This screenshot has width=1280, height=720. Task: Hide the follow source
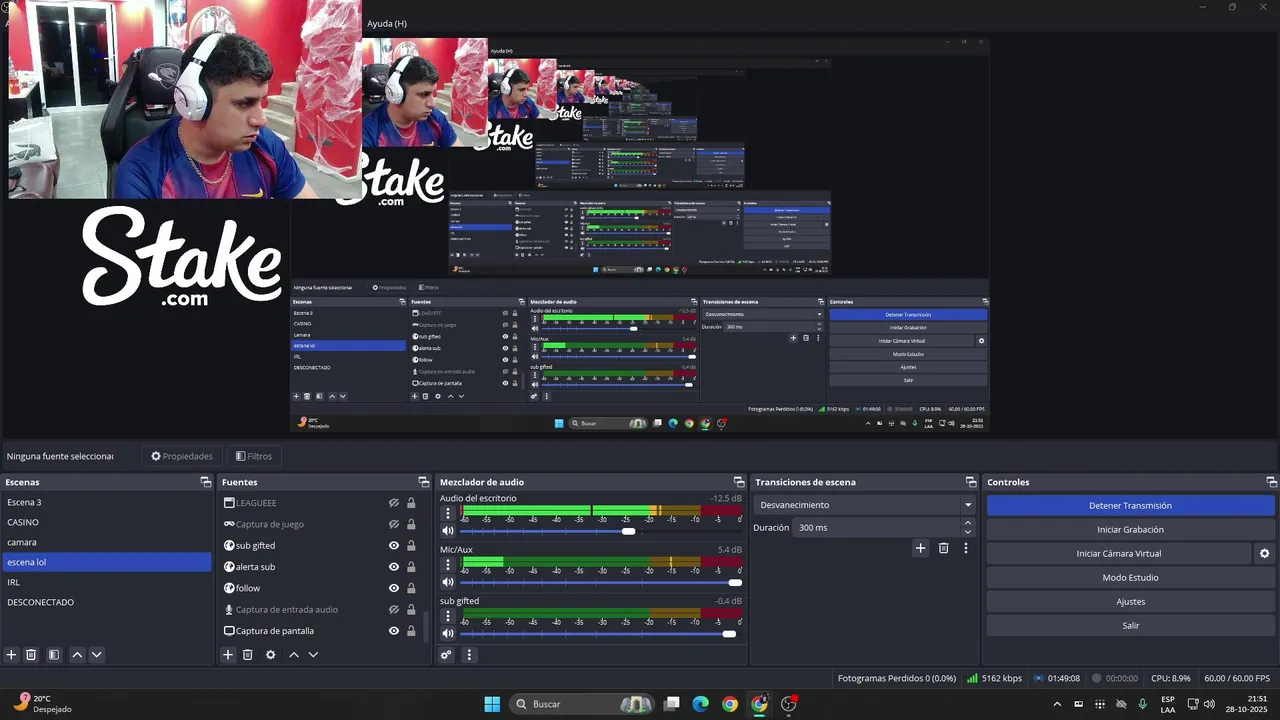(x=394, y=588)
